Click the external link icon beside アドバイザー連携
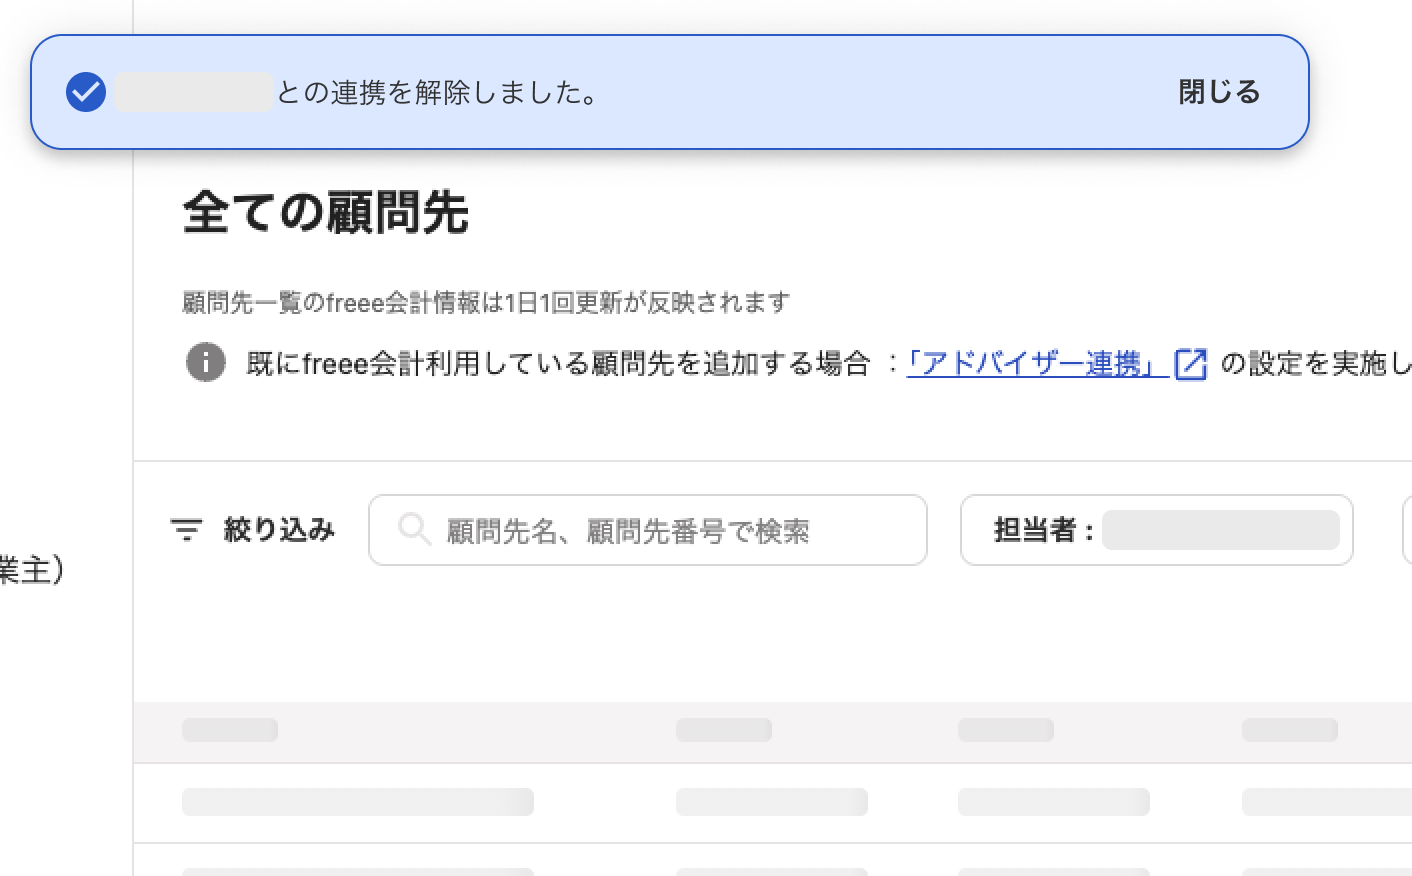This screenshot has width=1412, height=876. [x=1191, y=363]
